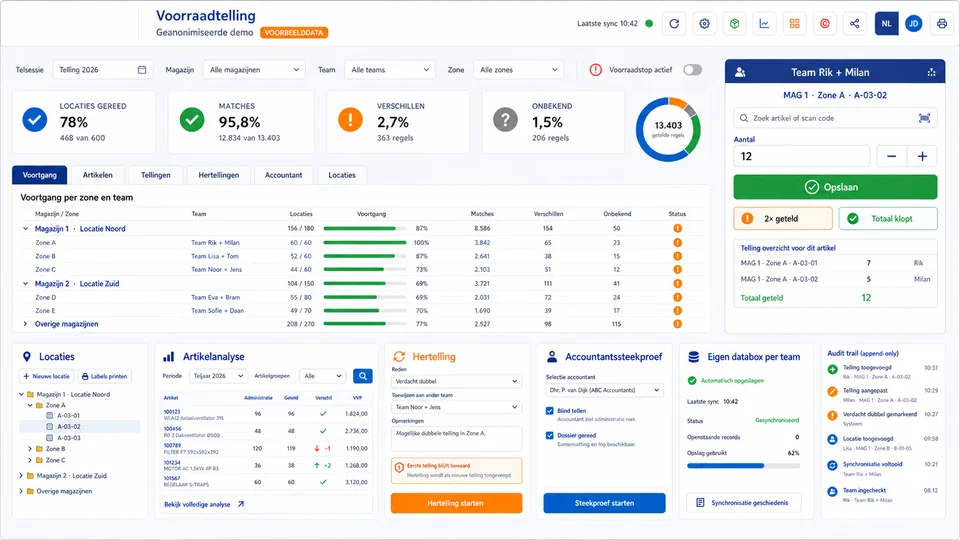Click the orange grid tiles icon
960x540 pixels.
[x=795, y=24]
